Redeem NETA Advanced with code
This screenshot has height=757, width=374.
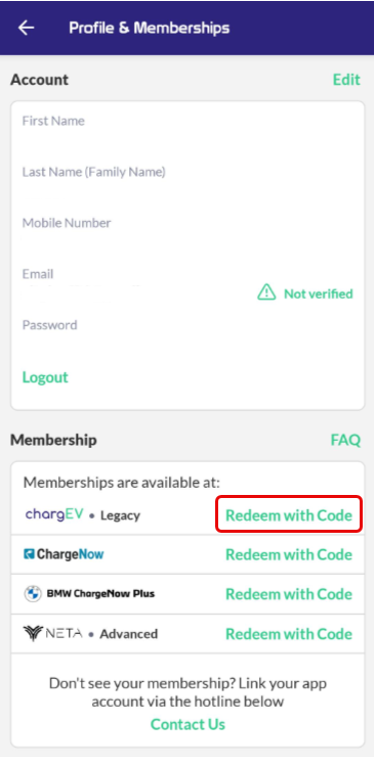pyautogui.click(x=289, y=633)
